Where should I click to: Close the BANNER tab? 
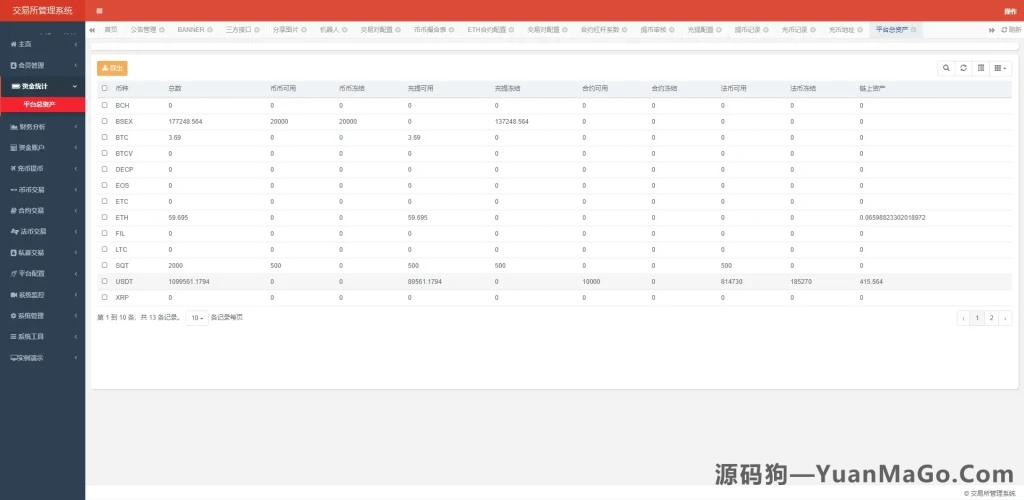(x=210, y=30)
